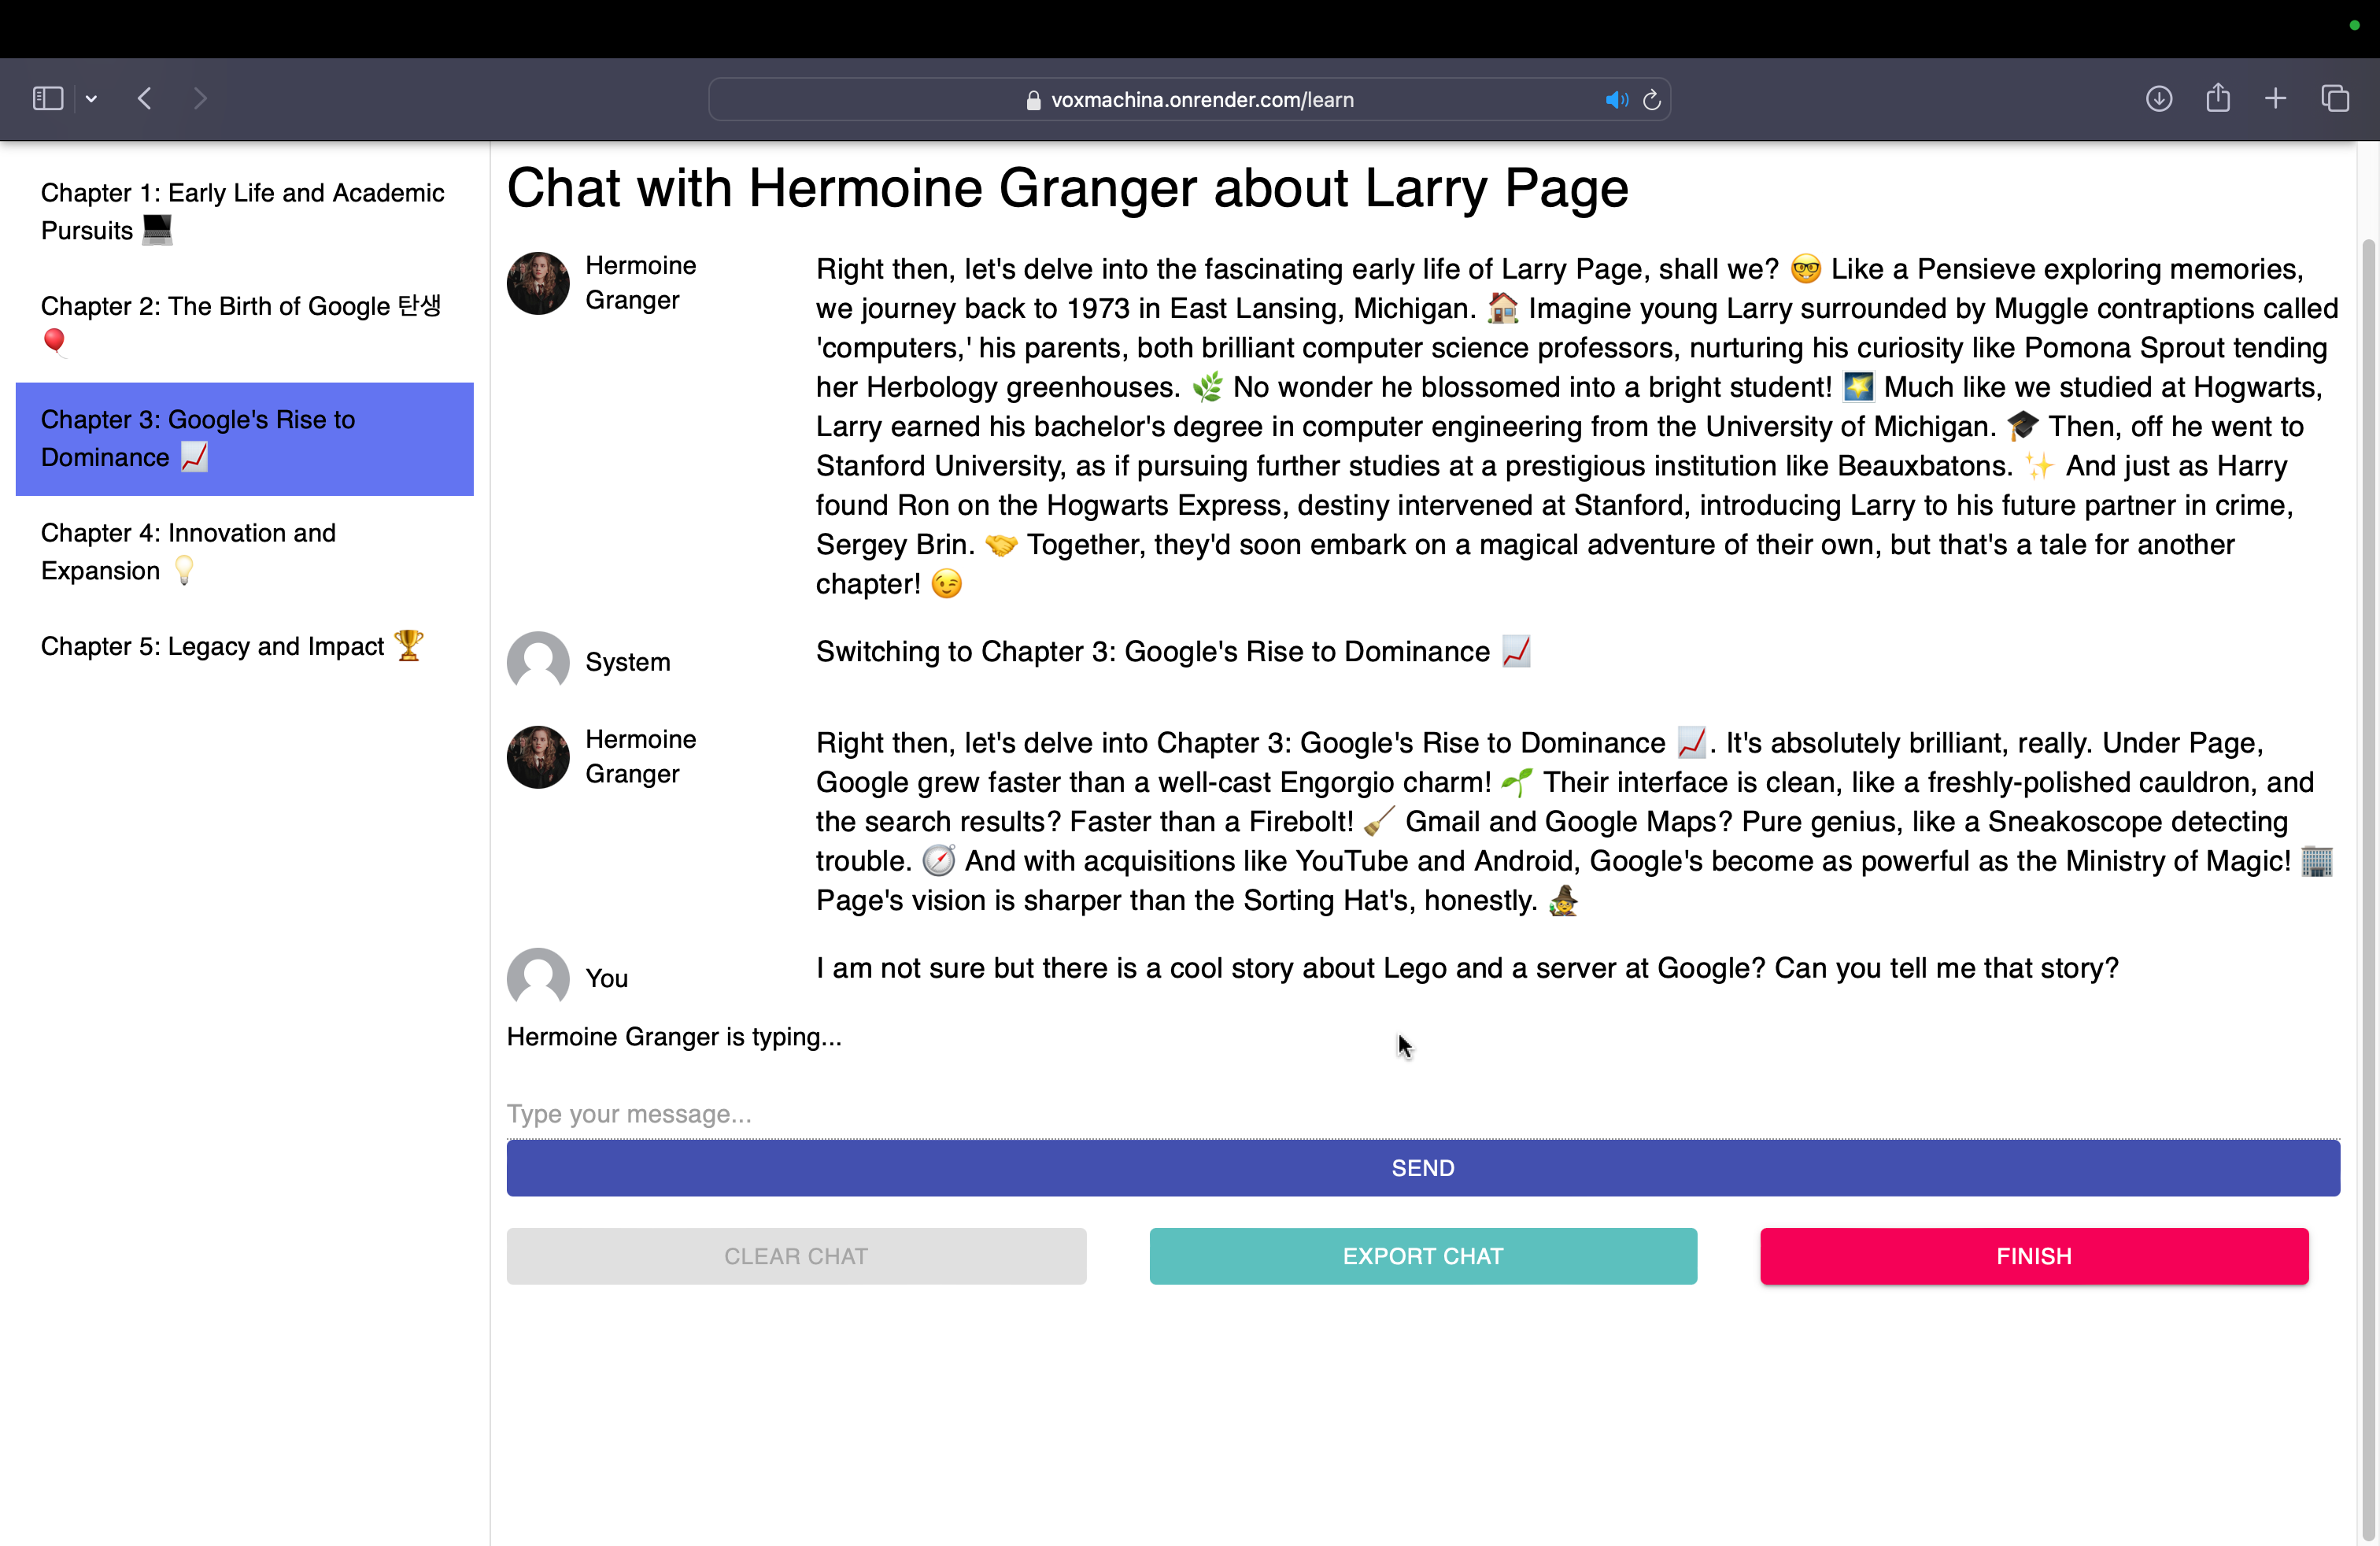This screenshot has width=2380, height=1546.
Task: Open a new tab with plus icon
Action: (2275, 99)
